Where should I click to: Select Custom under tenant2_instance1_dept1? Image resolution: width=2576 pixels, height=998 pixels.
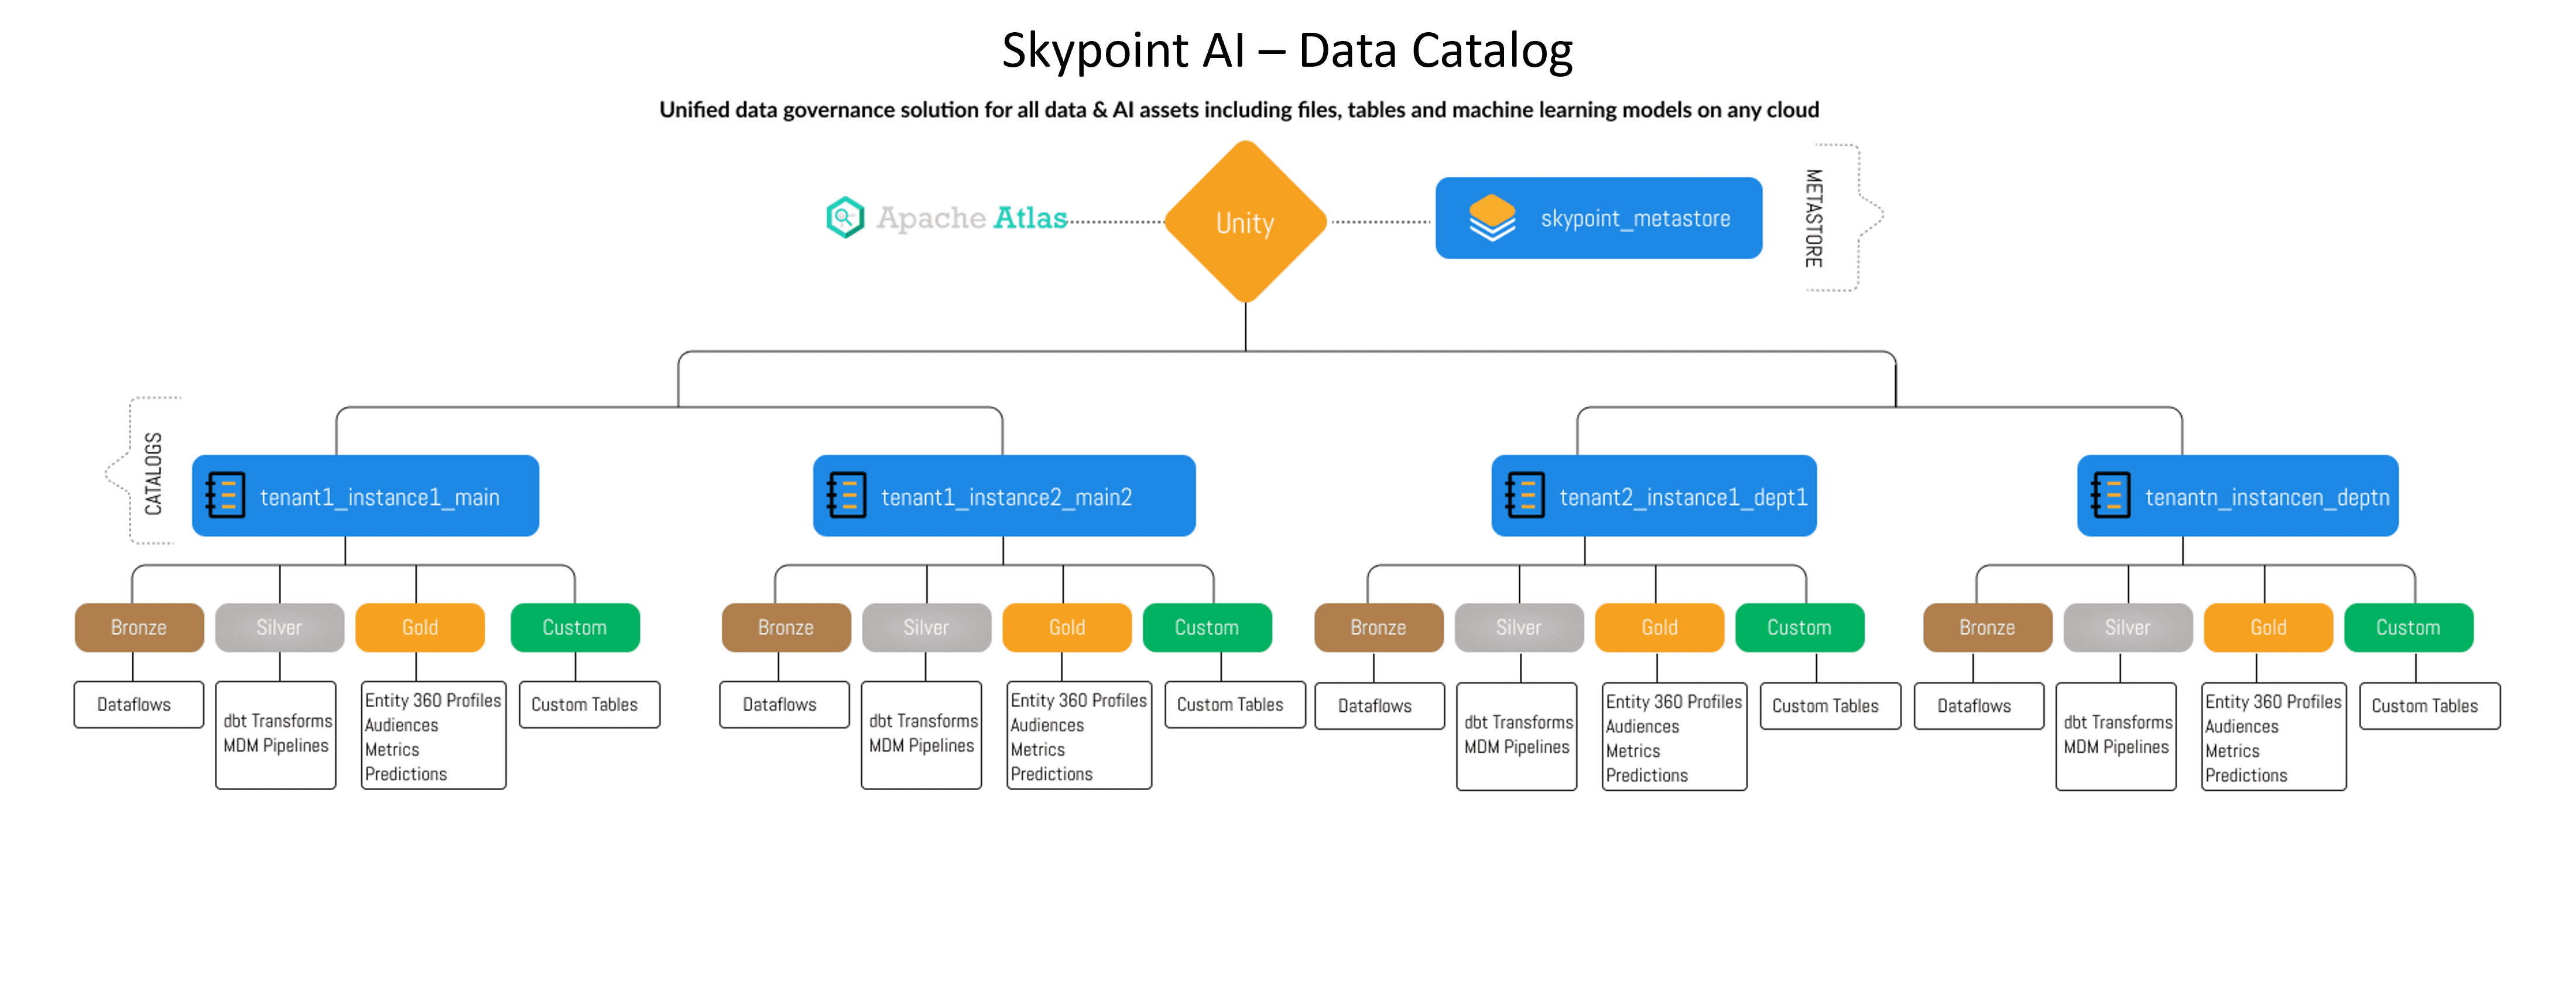click(1800, 627)
